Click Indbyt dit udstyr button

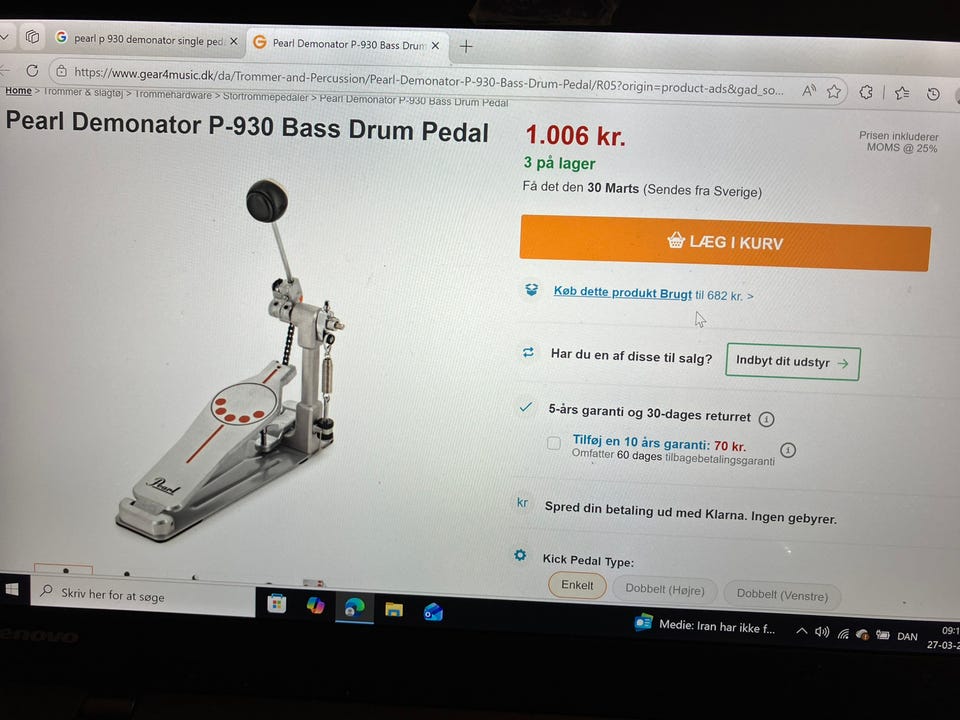[x=793, y=362]
